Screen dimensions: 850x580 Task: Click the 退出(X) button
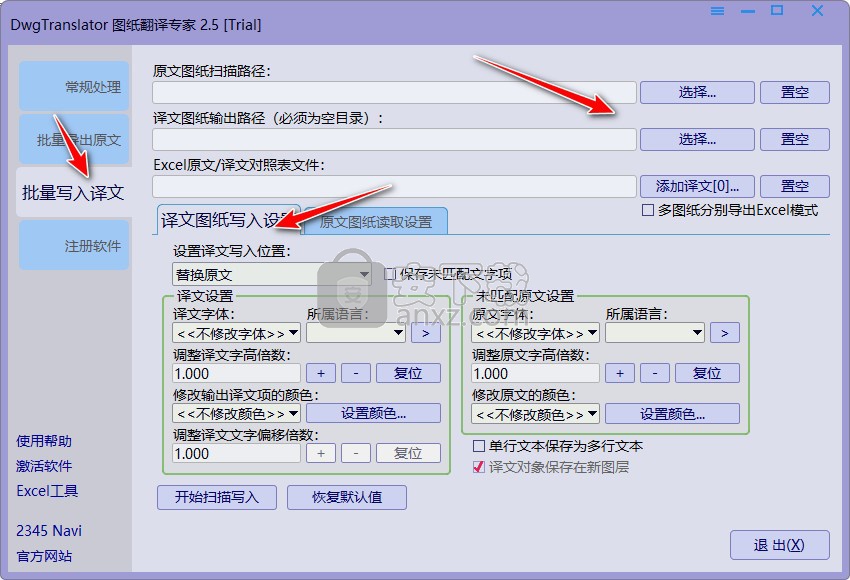point(780,545)
